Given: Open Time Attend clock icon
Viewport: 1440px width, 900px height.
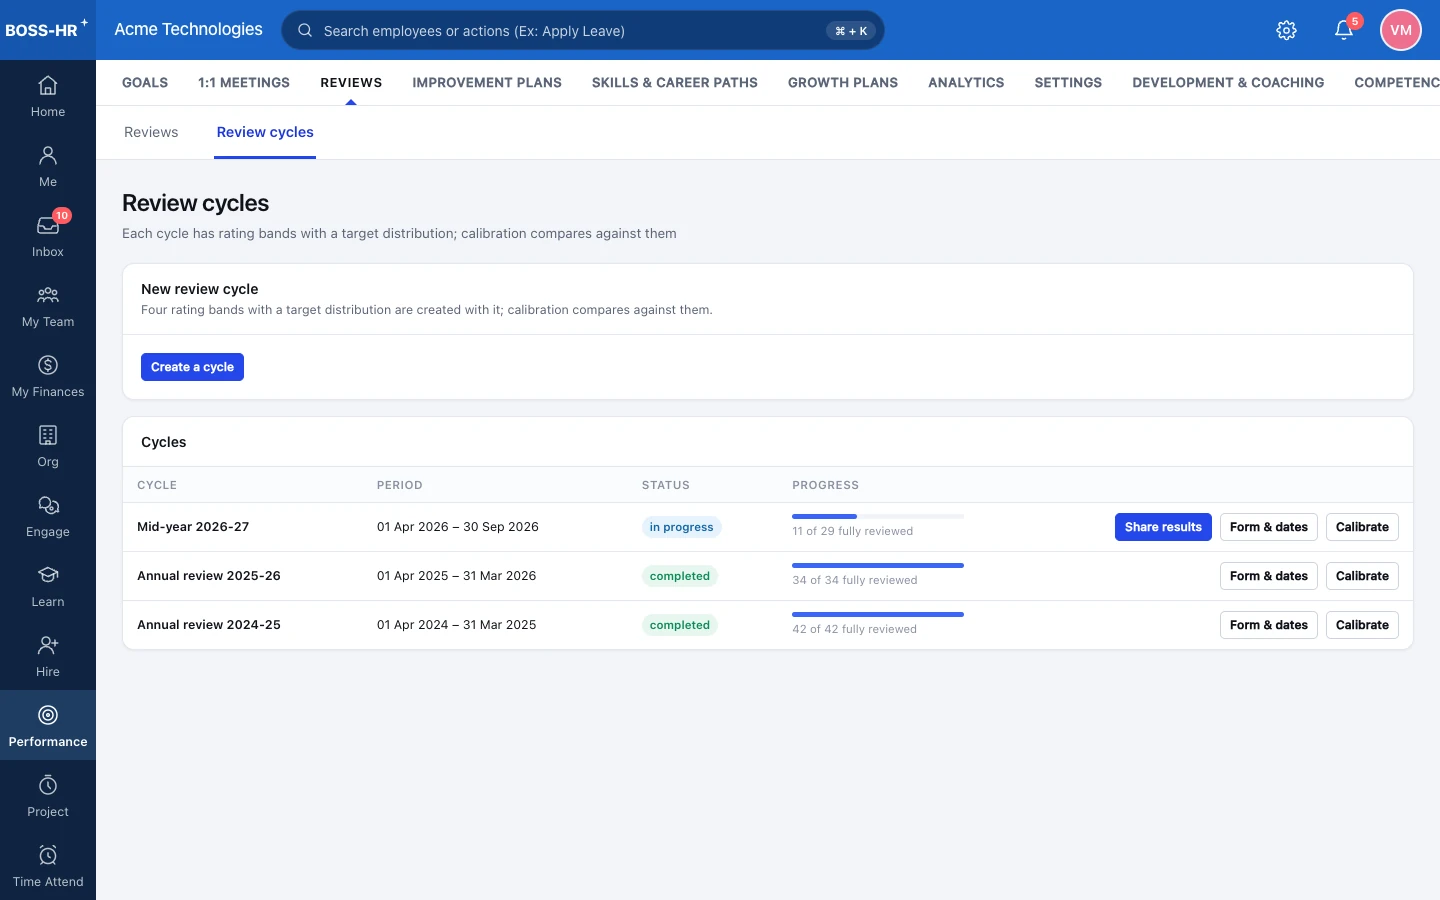Looking at the screenshot, I should (x=48, y=855).
